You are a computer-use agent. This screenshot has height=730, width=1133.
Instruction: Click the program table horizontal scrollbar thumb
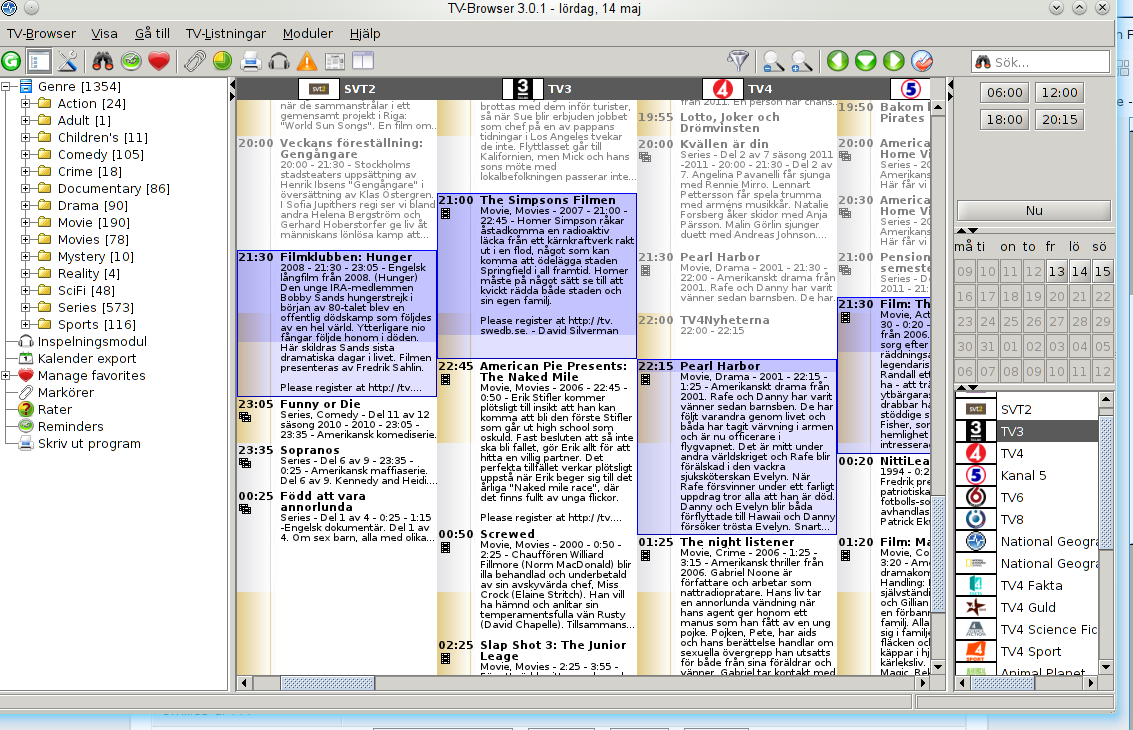[x=327, y=683]
